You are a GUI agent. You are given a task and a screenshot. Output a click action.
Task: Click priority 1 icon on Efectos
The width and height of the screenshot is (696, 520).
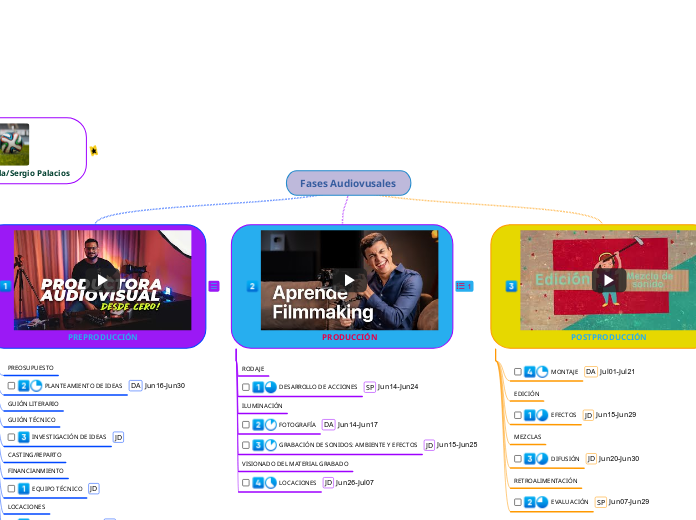pyautogui.click(x=530, y=415)
